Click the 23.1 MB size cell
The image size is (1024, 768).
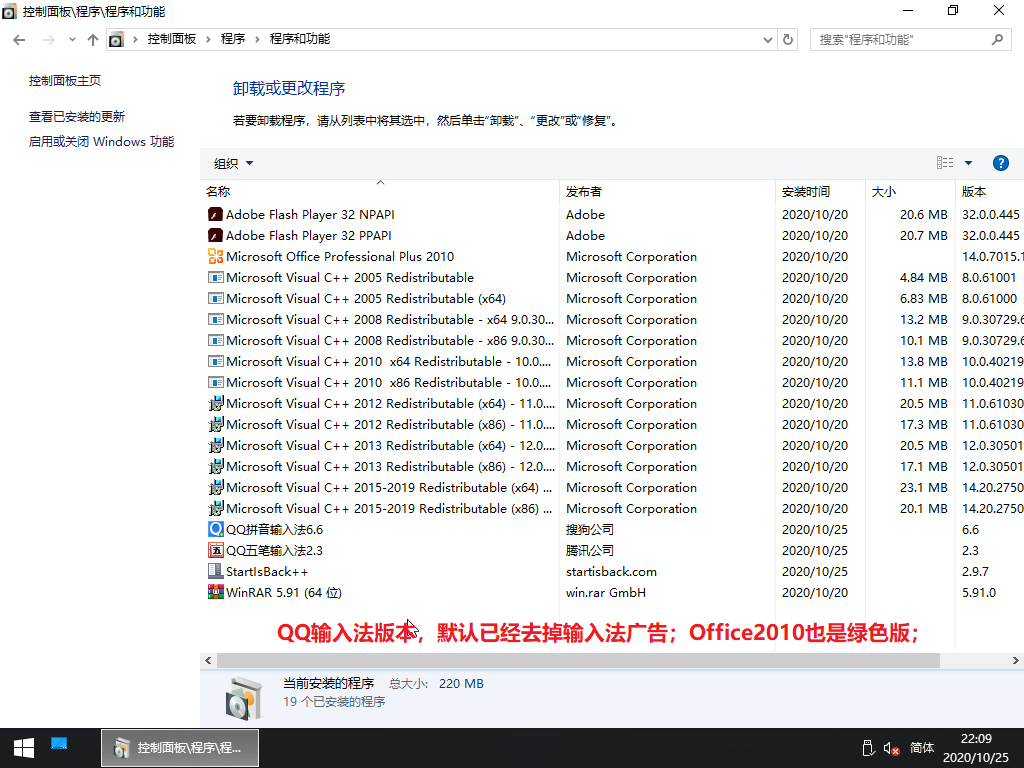(x=923, y=487)
